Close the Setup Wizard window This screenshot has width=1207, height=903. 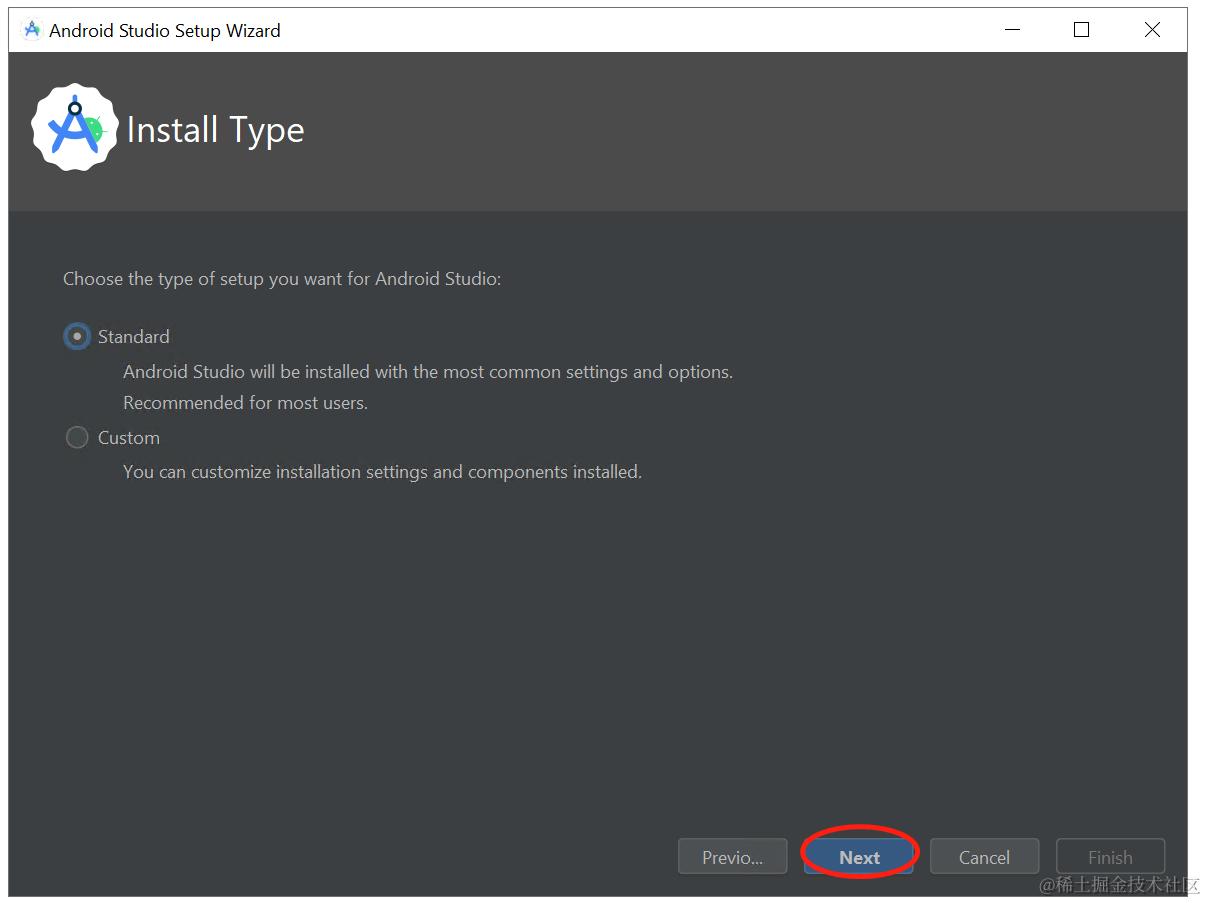tap(1152, 30)
